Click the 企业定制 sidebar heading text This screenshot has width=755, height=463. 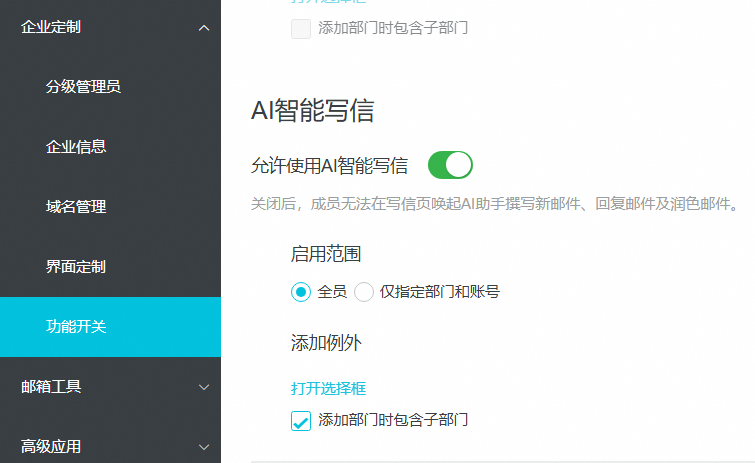51,27
